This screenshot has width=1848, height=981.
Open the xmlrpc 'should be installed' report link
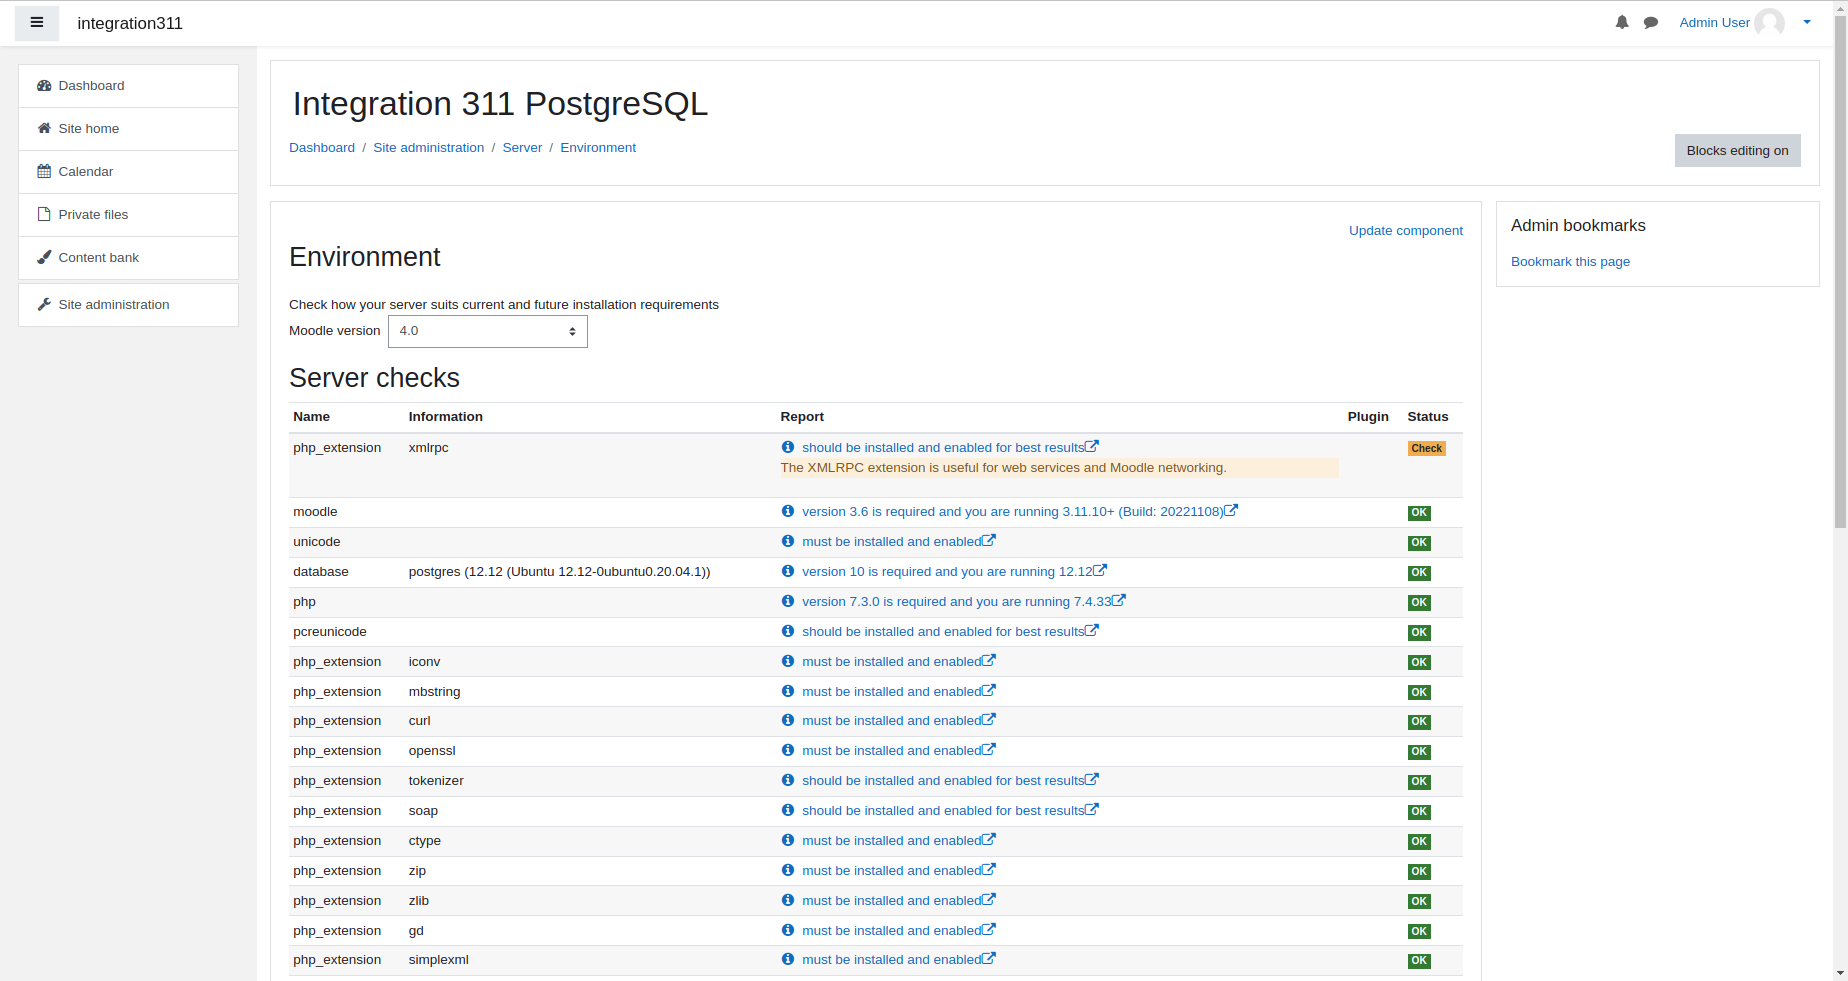tap(943, 448)
